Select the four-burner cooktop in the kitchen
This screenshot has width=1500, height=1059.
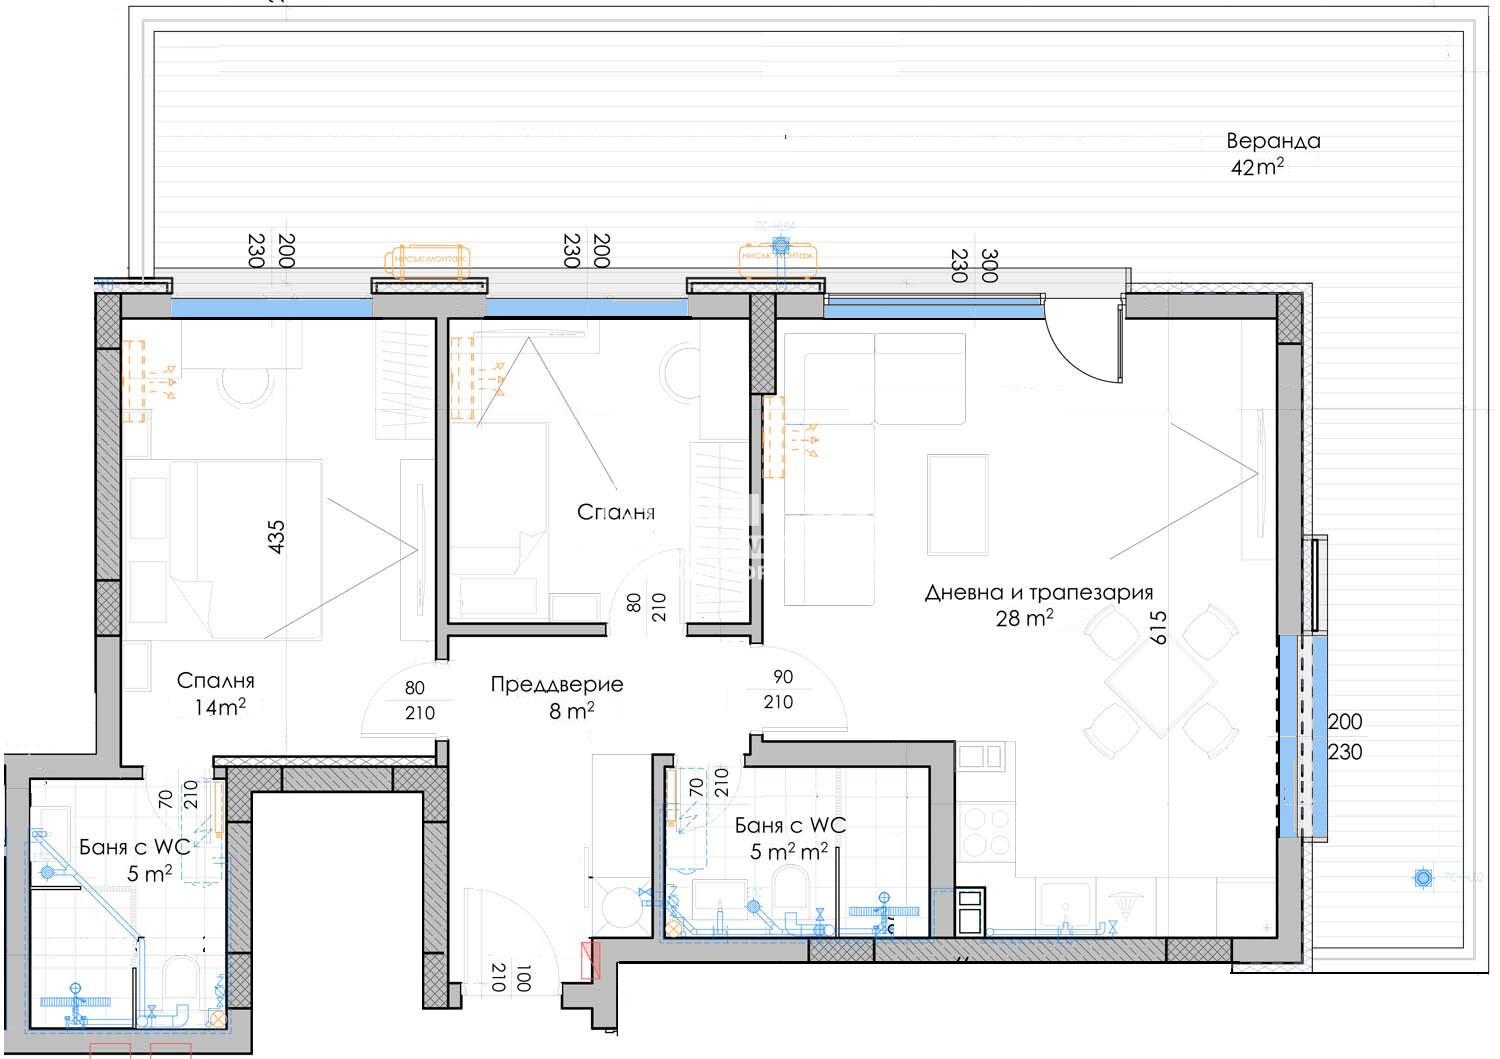pyautogui.click(x=985, y=829)
